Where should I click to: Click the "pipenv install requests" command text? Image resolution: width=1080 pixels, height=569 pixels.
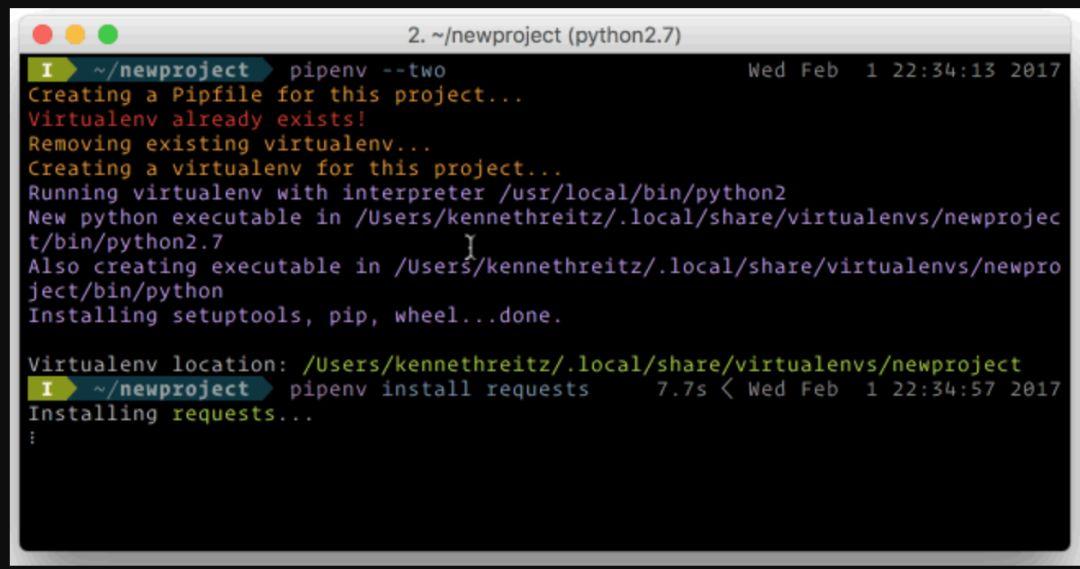tap(439, 389)
